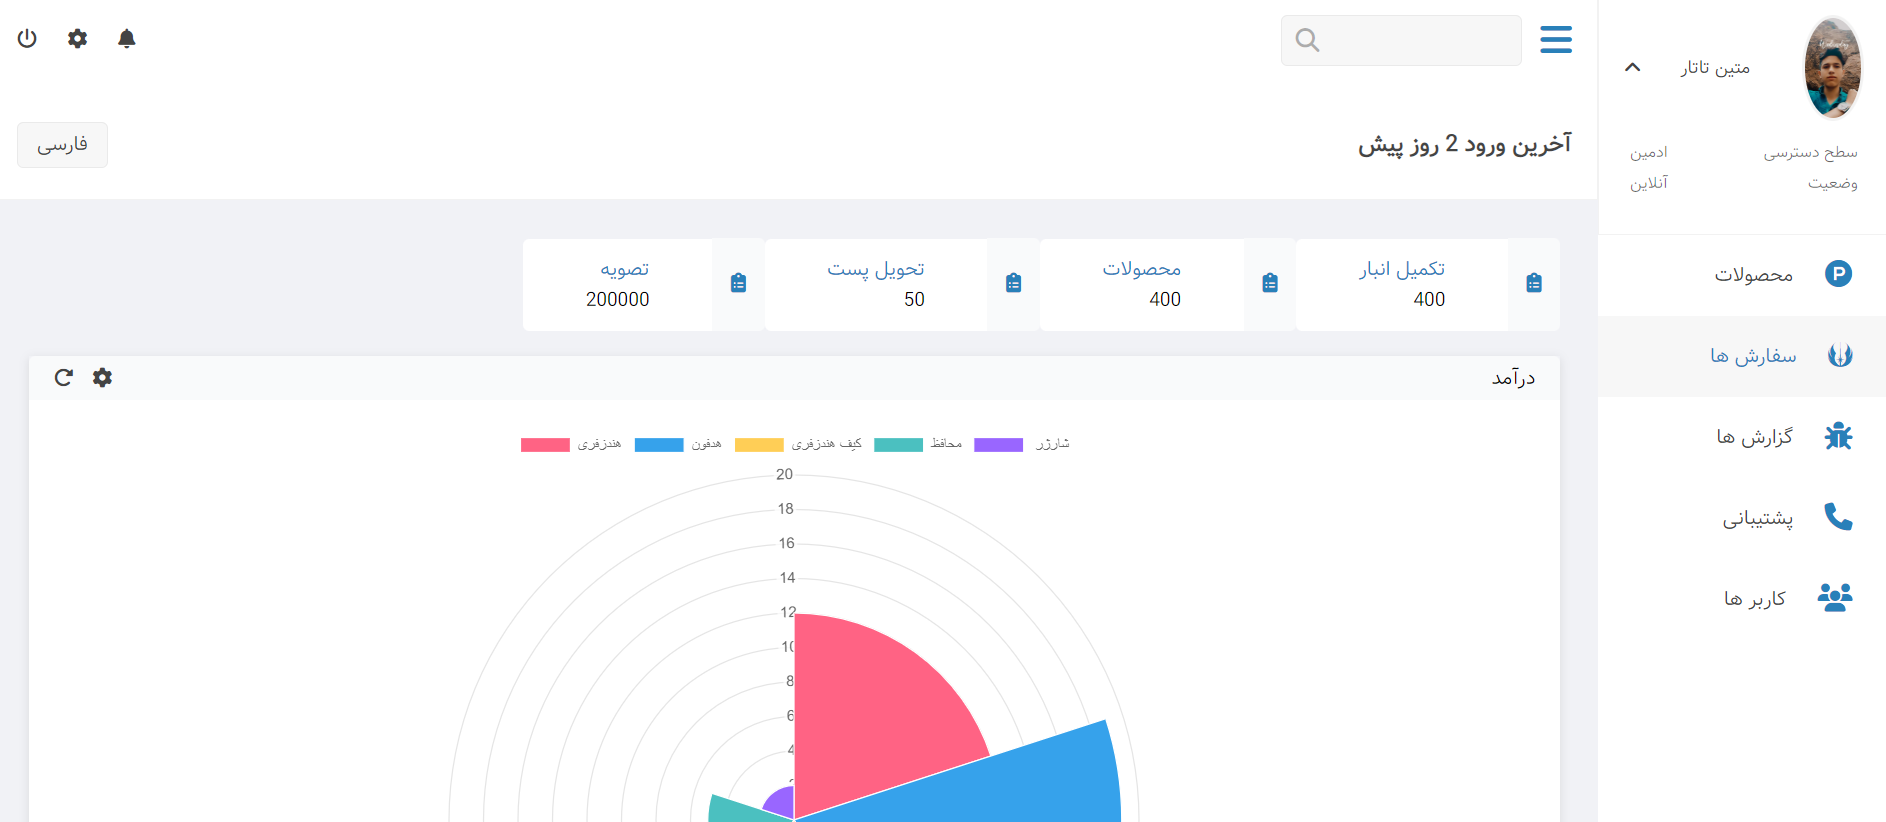Image resolution: width=1886 pixels, height=822 pixels.
Task: Refresh the درآمد chart
Action: 64,377
